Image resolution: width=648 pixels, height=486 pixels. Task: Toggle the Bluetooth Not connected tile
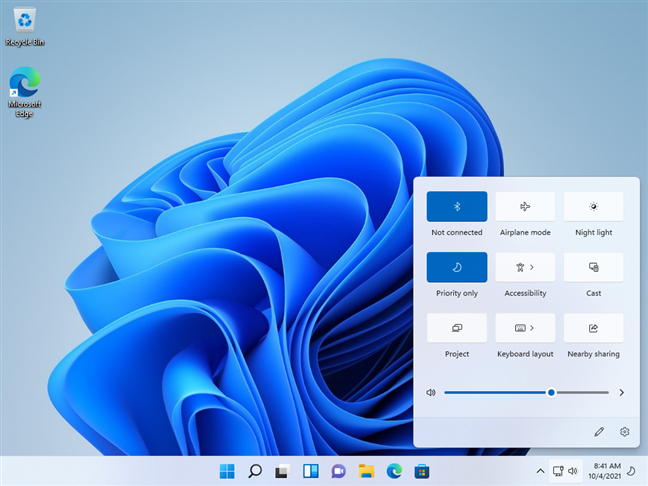[x=457, y=206]
